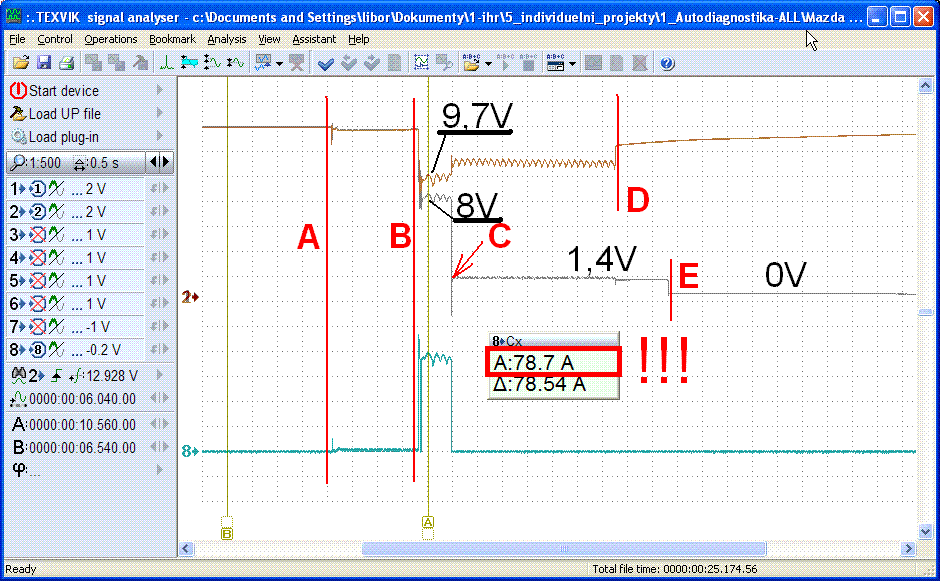Click the horizontal scrollbar thumb
The height and width of the screenshot is (581, 940).
[x=564, y=549]
